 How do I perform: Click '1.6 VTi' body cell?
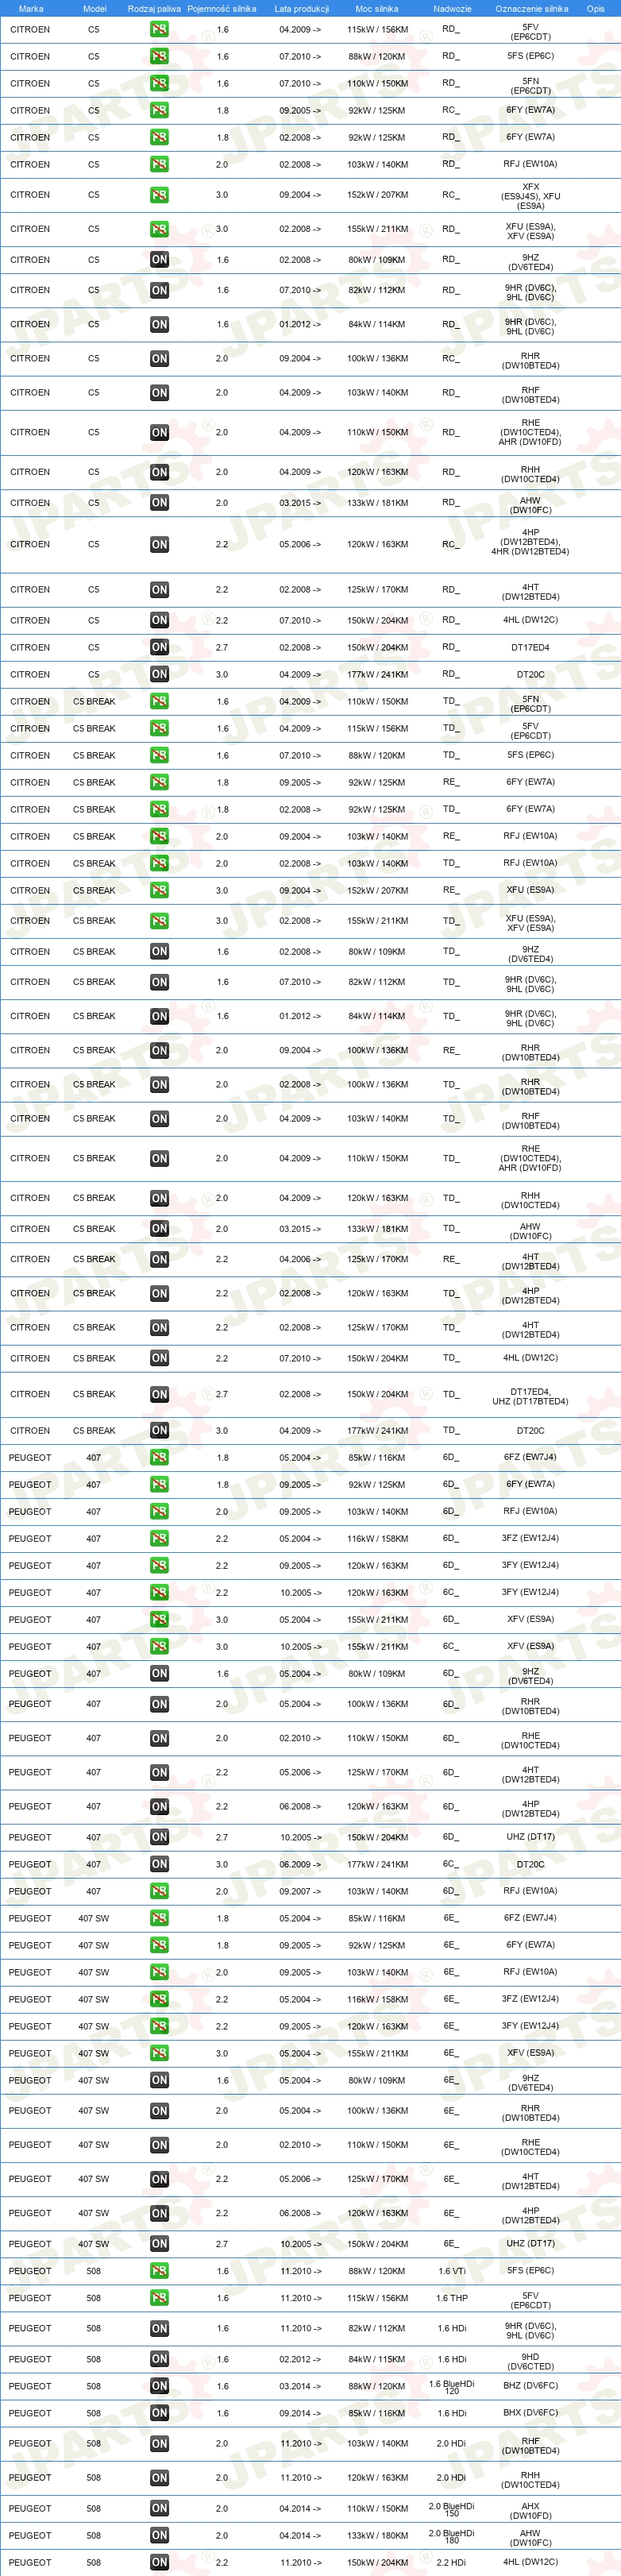click(x=452, y=2270)
